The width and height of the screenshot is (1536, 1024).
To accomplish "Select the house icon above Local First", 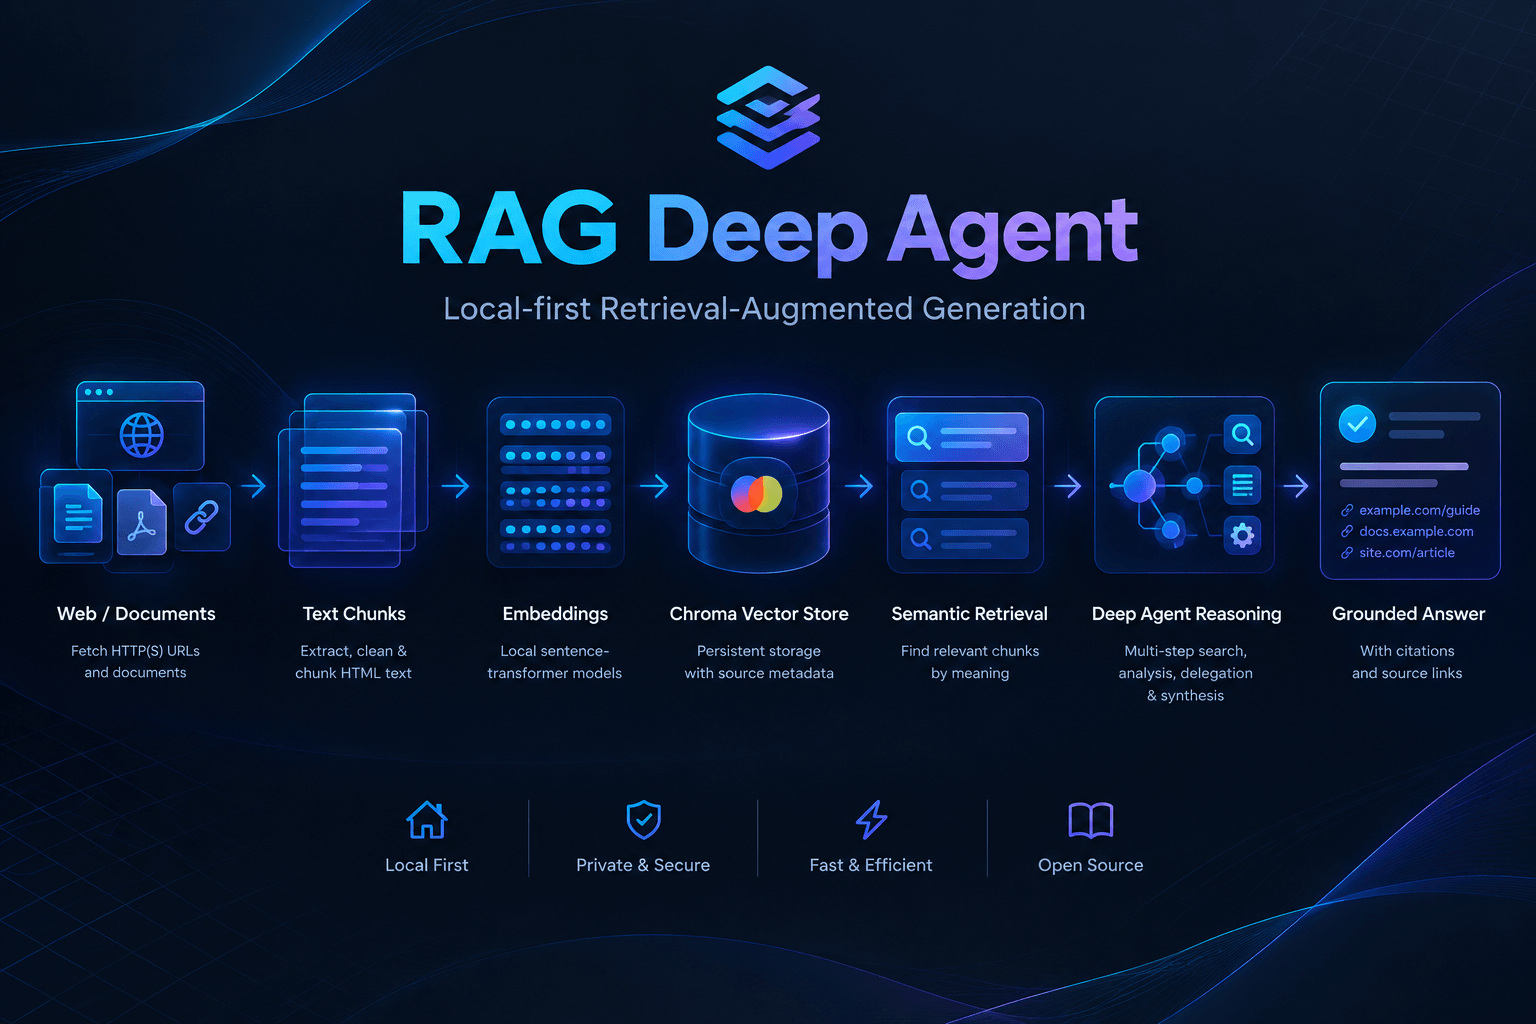I will tap(427, 820).
